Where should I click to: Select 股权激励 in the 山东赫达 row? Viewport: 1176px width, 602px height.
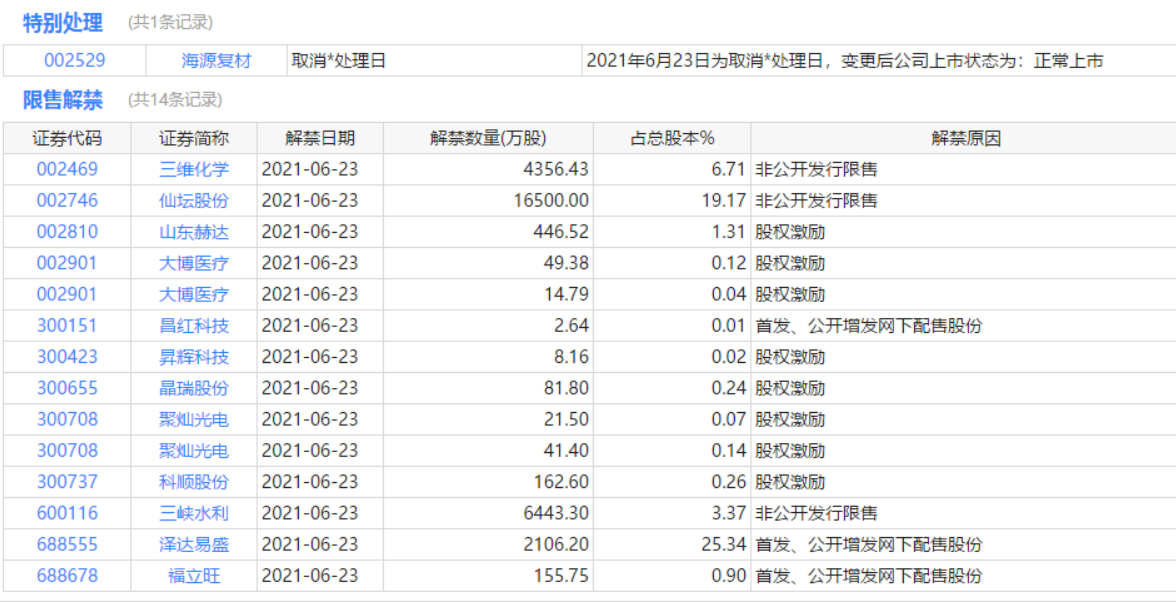pos(790,232)
